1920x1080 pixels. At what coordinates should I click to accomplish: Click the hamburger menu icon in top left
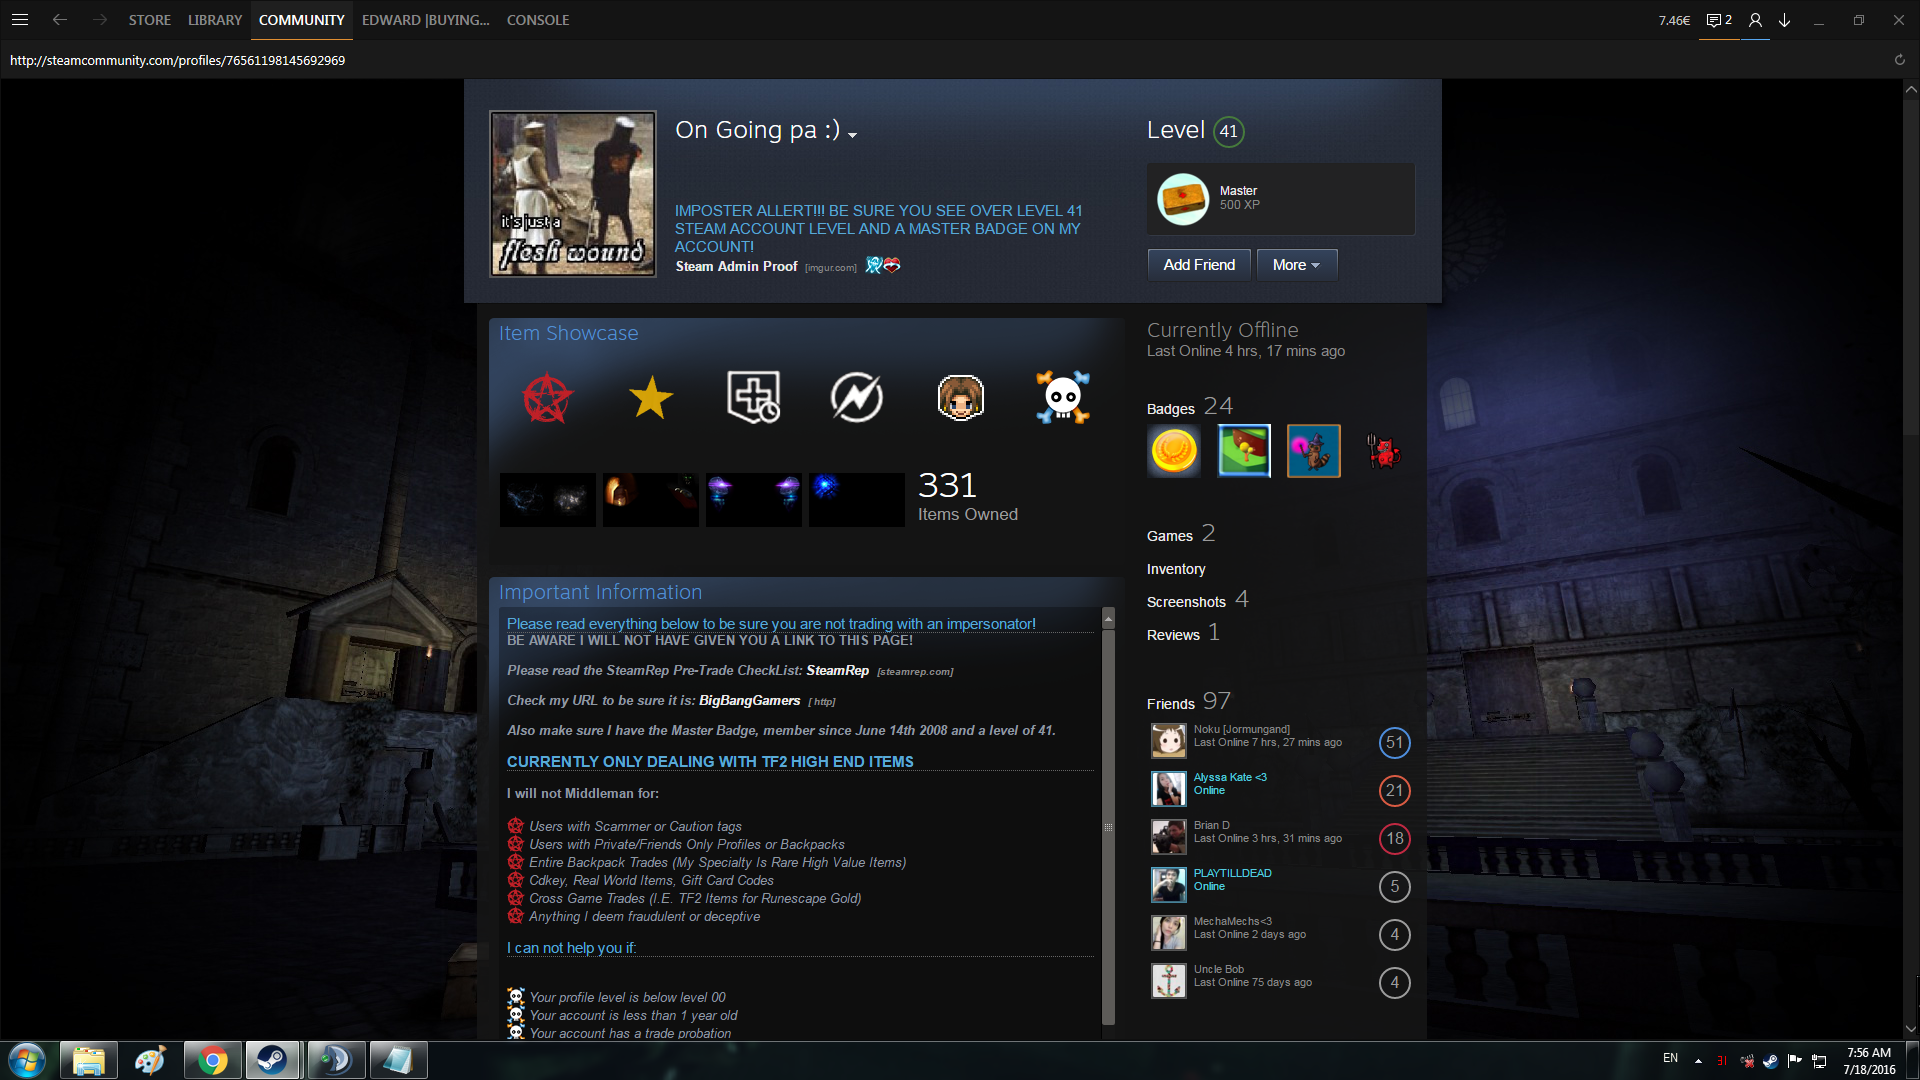pos(20,20)
